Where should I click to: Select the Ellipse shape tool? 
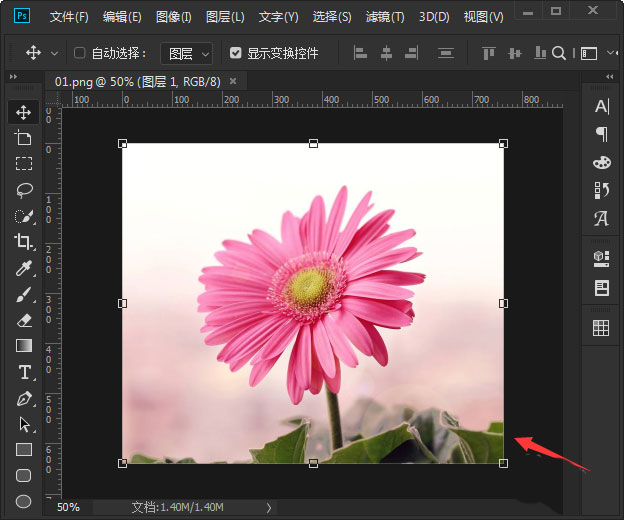click(23, 501)
